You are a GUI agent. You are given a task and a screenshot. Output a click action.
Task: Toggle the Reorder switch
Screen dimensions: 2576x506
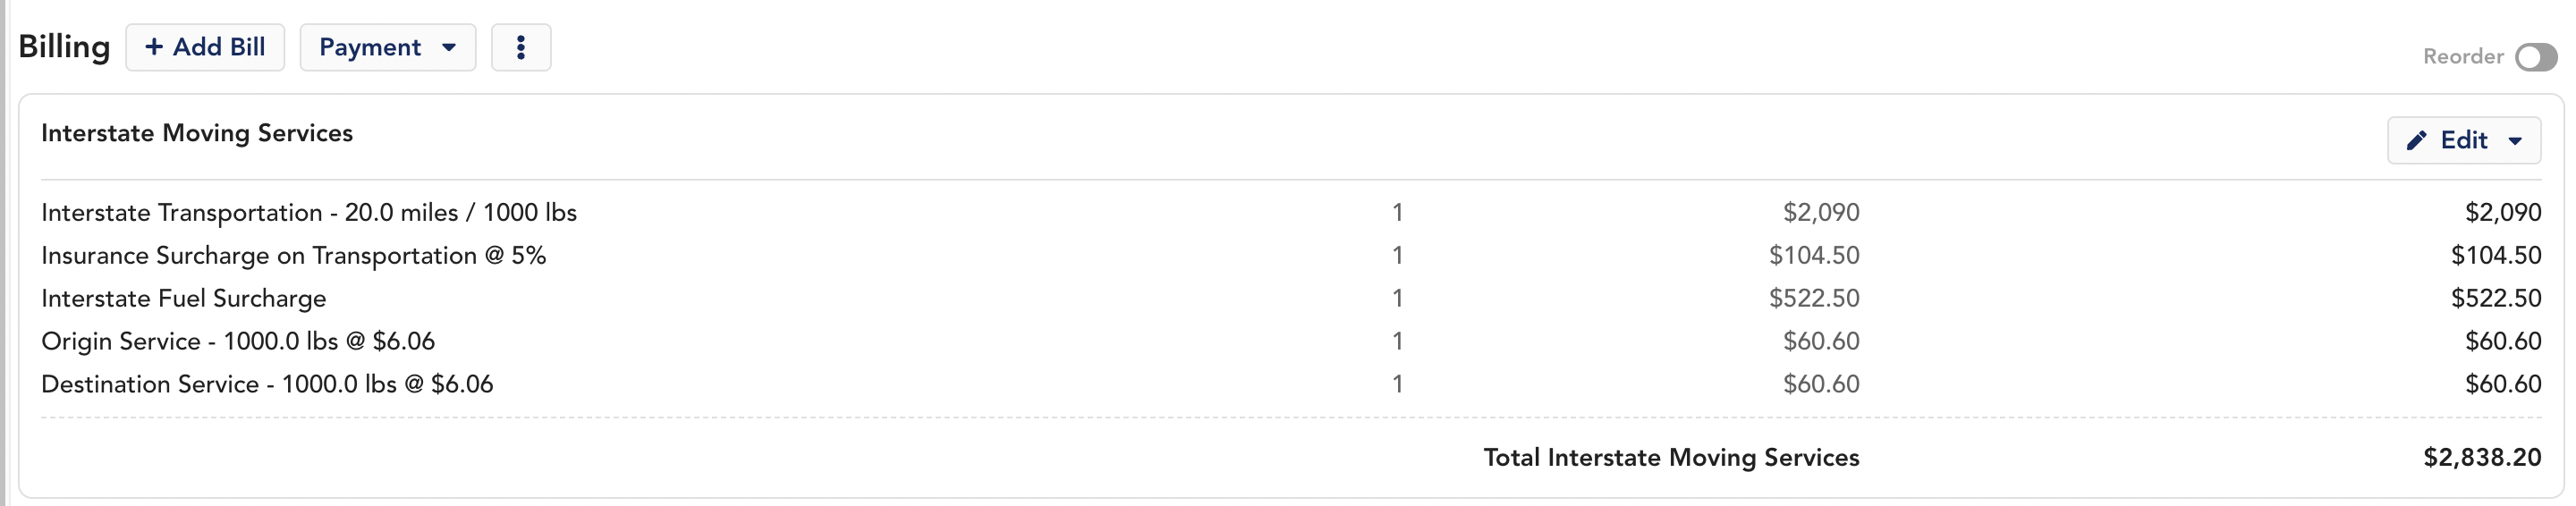2537,57
